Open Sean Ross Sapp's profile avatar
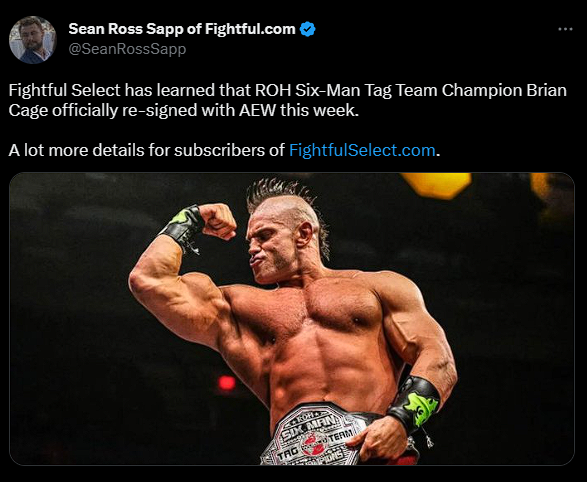The width and height of the screenshot is (587, 482). pyautogui.click(x=33, y=40)
